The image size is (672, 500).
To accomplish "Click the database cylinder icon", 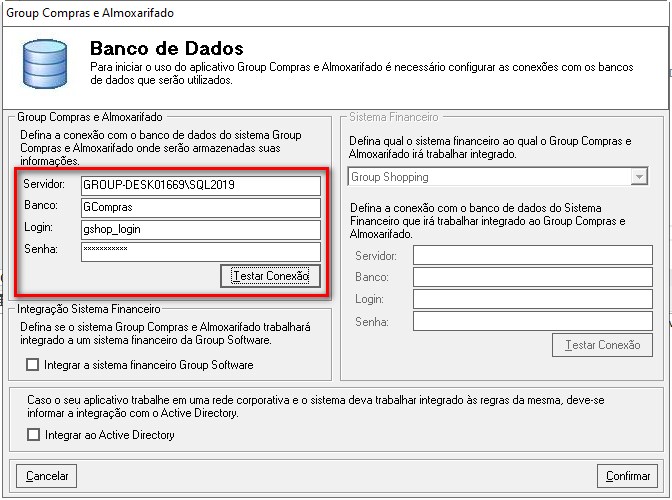I will [x=45, y=64].
